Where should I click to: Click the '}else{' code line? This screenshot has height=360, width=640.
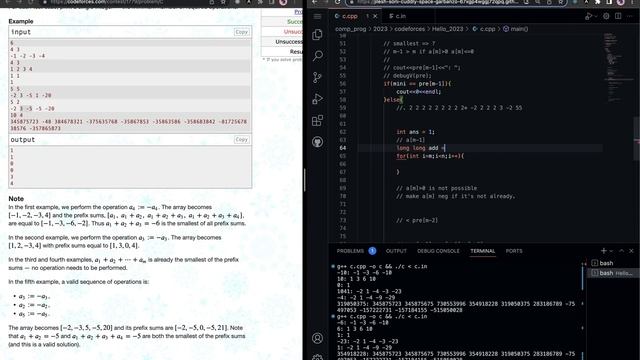coord(393,100)
